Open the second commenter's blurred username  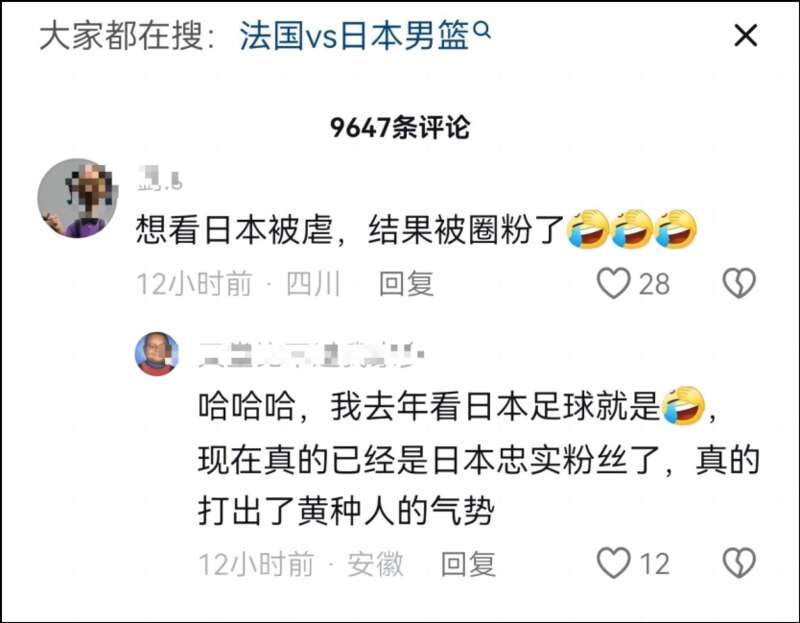point(311,355)
